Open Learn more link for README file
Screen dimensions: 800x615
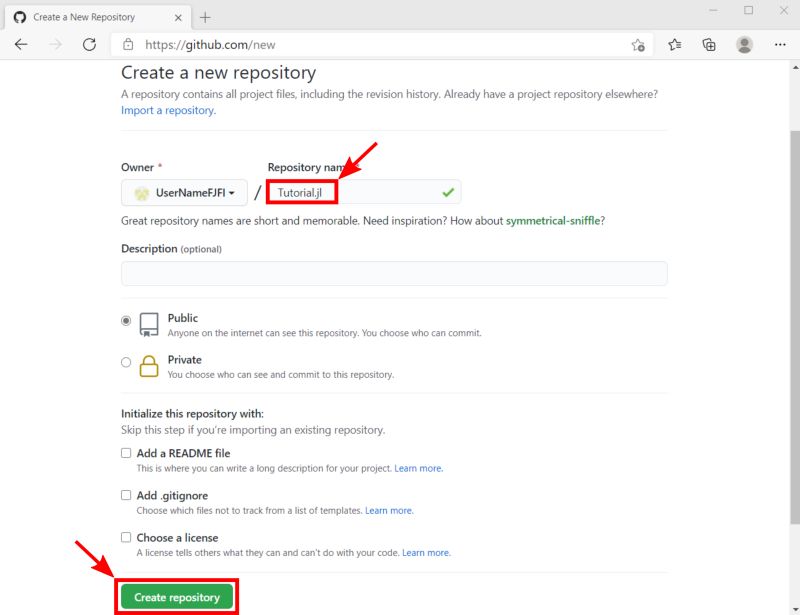(x=418, y=469)
